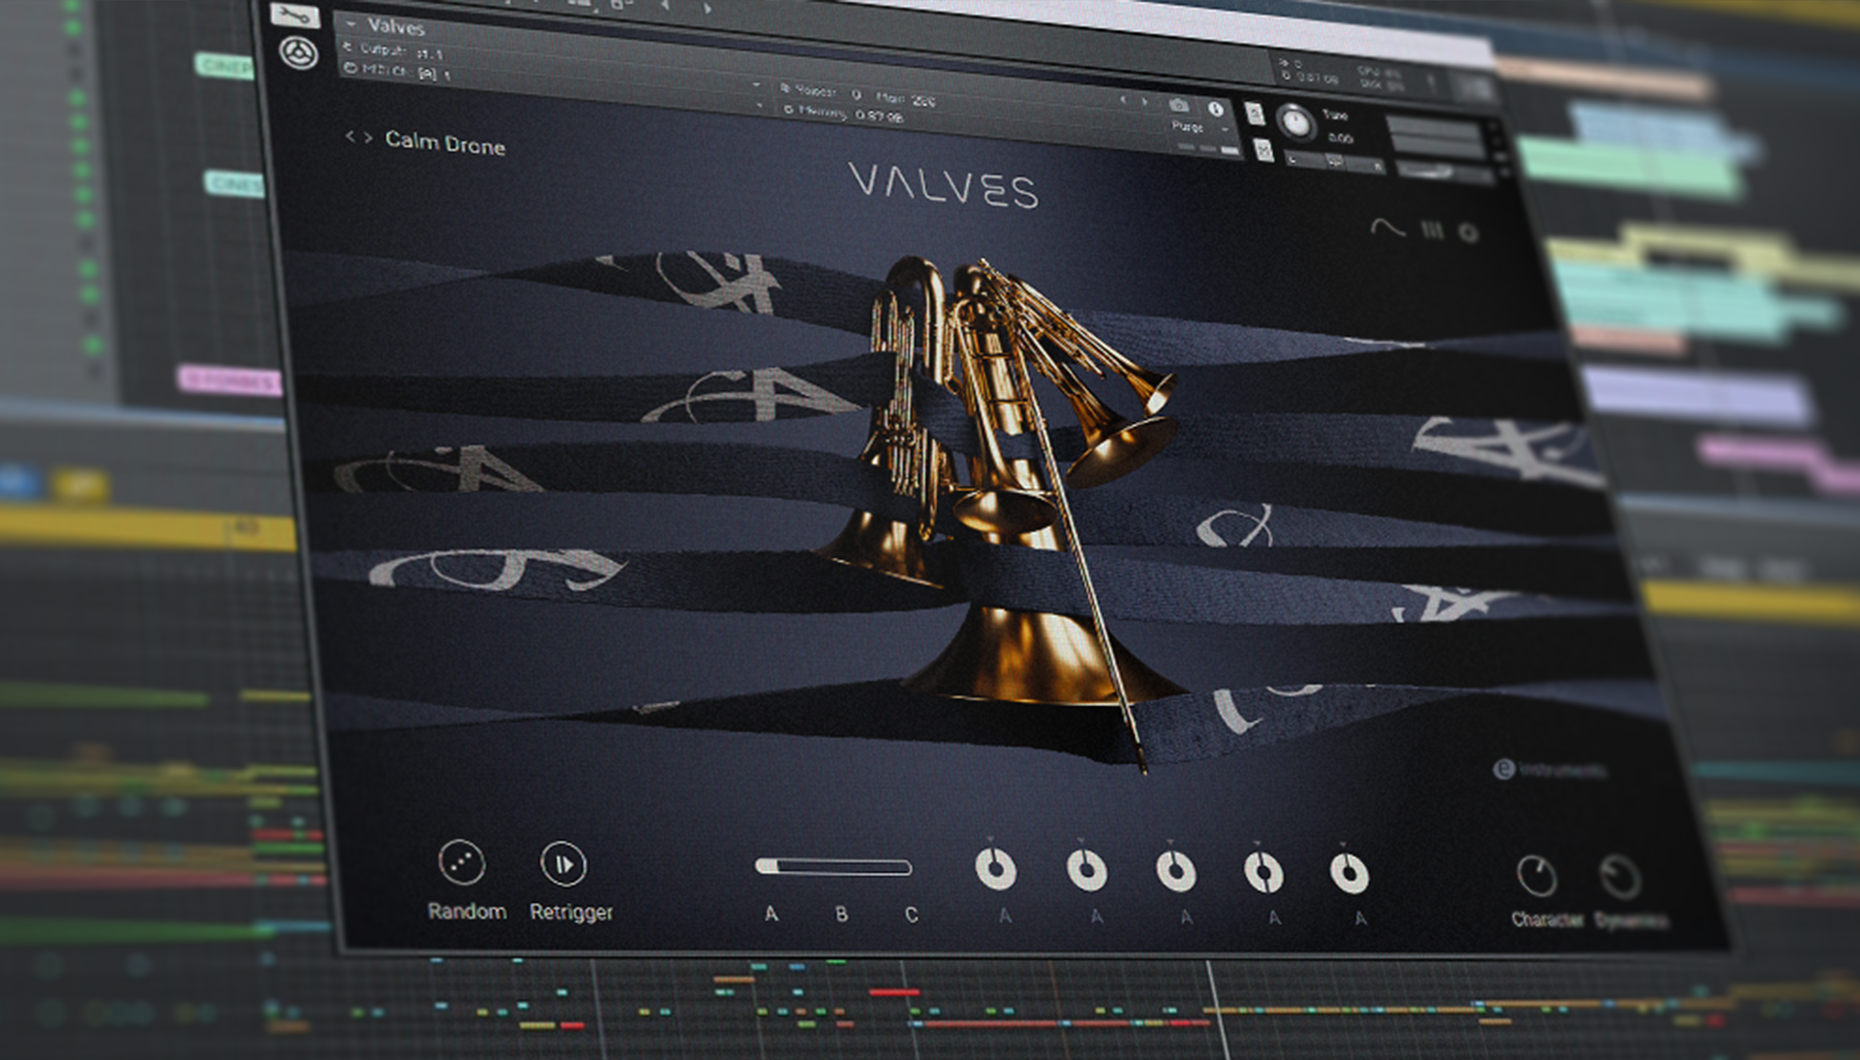The width and height of the screenshot is (1860, 1060).
Task: Open the Calm Drone preset browser
Action: pyautogui.click(x=445, y=144)
